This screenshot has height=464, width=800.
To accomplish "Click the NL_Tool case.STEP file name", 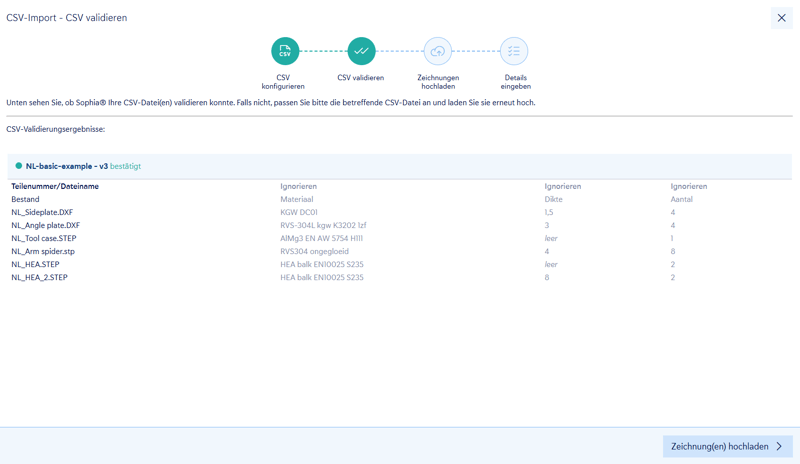I will point(44,238).
